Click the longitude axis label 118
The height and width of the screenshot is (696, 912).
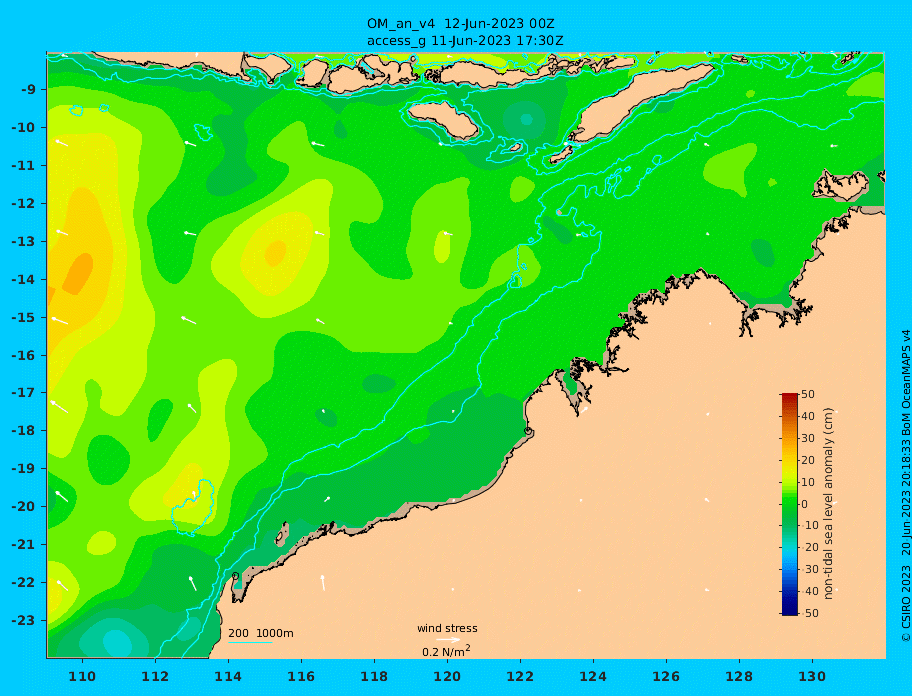tap(374, 676)
